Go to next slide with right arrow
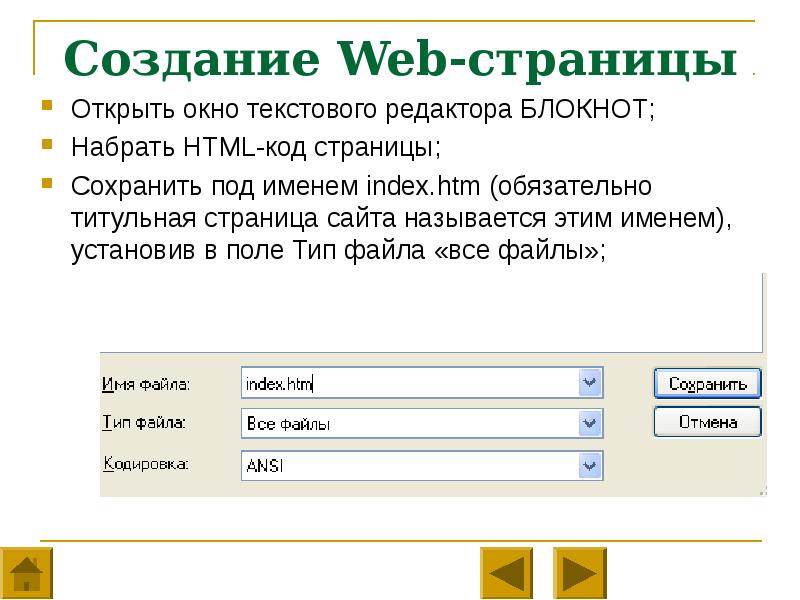The image size is (800, 600). [580, 574]
